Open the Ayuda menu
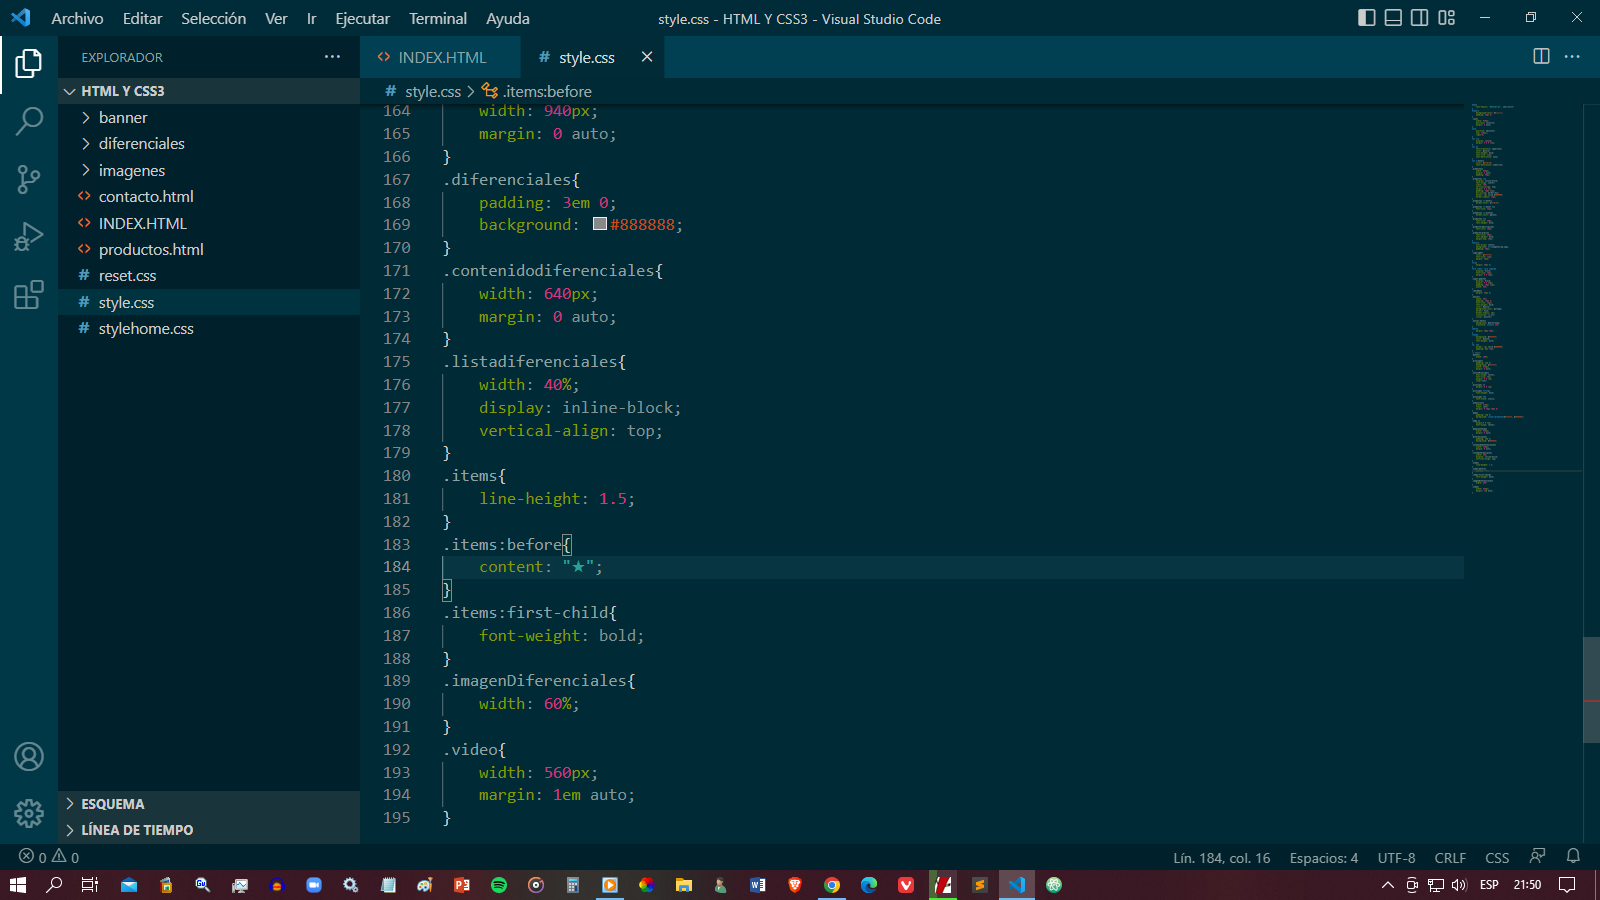This screenshot has height=900, width=1600. click(x=507, y=18)
